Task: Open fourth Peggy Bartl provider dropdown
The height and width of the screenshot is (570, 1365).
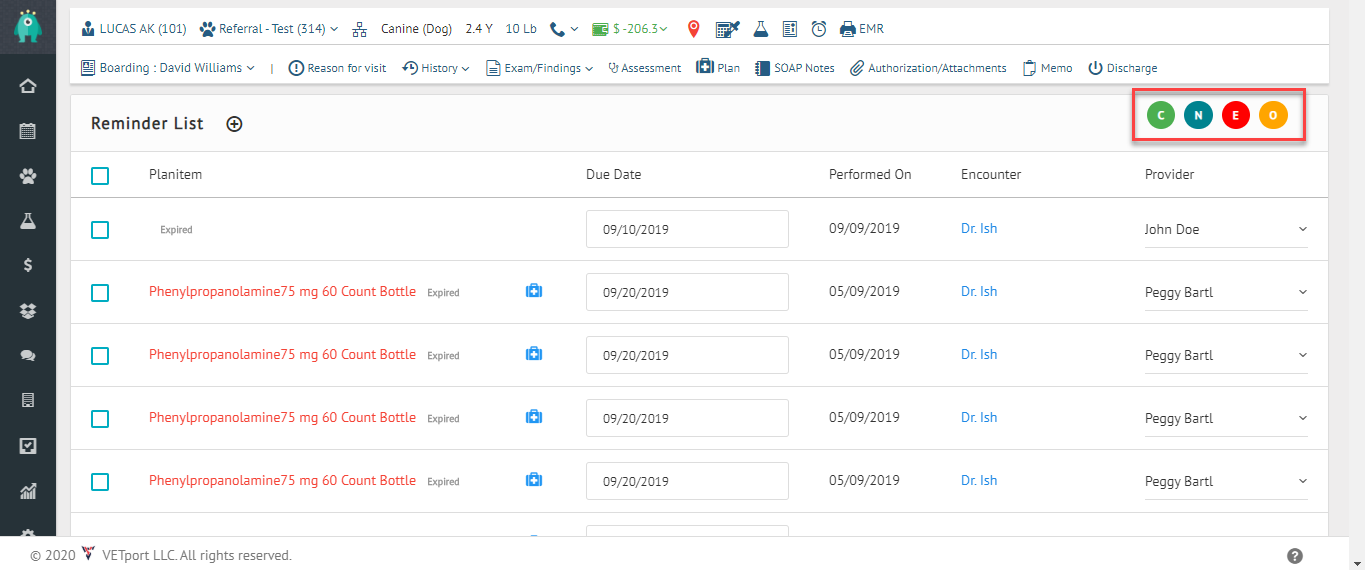Action: coord(1226,481)
